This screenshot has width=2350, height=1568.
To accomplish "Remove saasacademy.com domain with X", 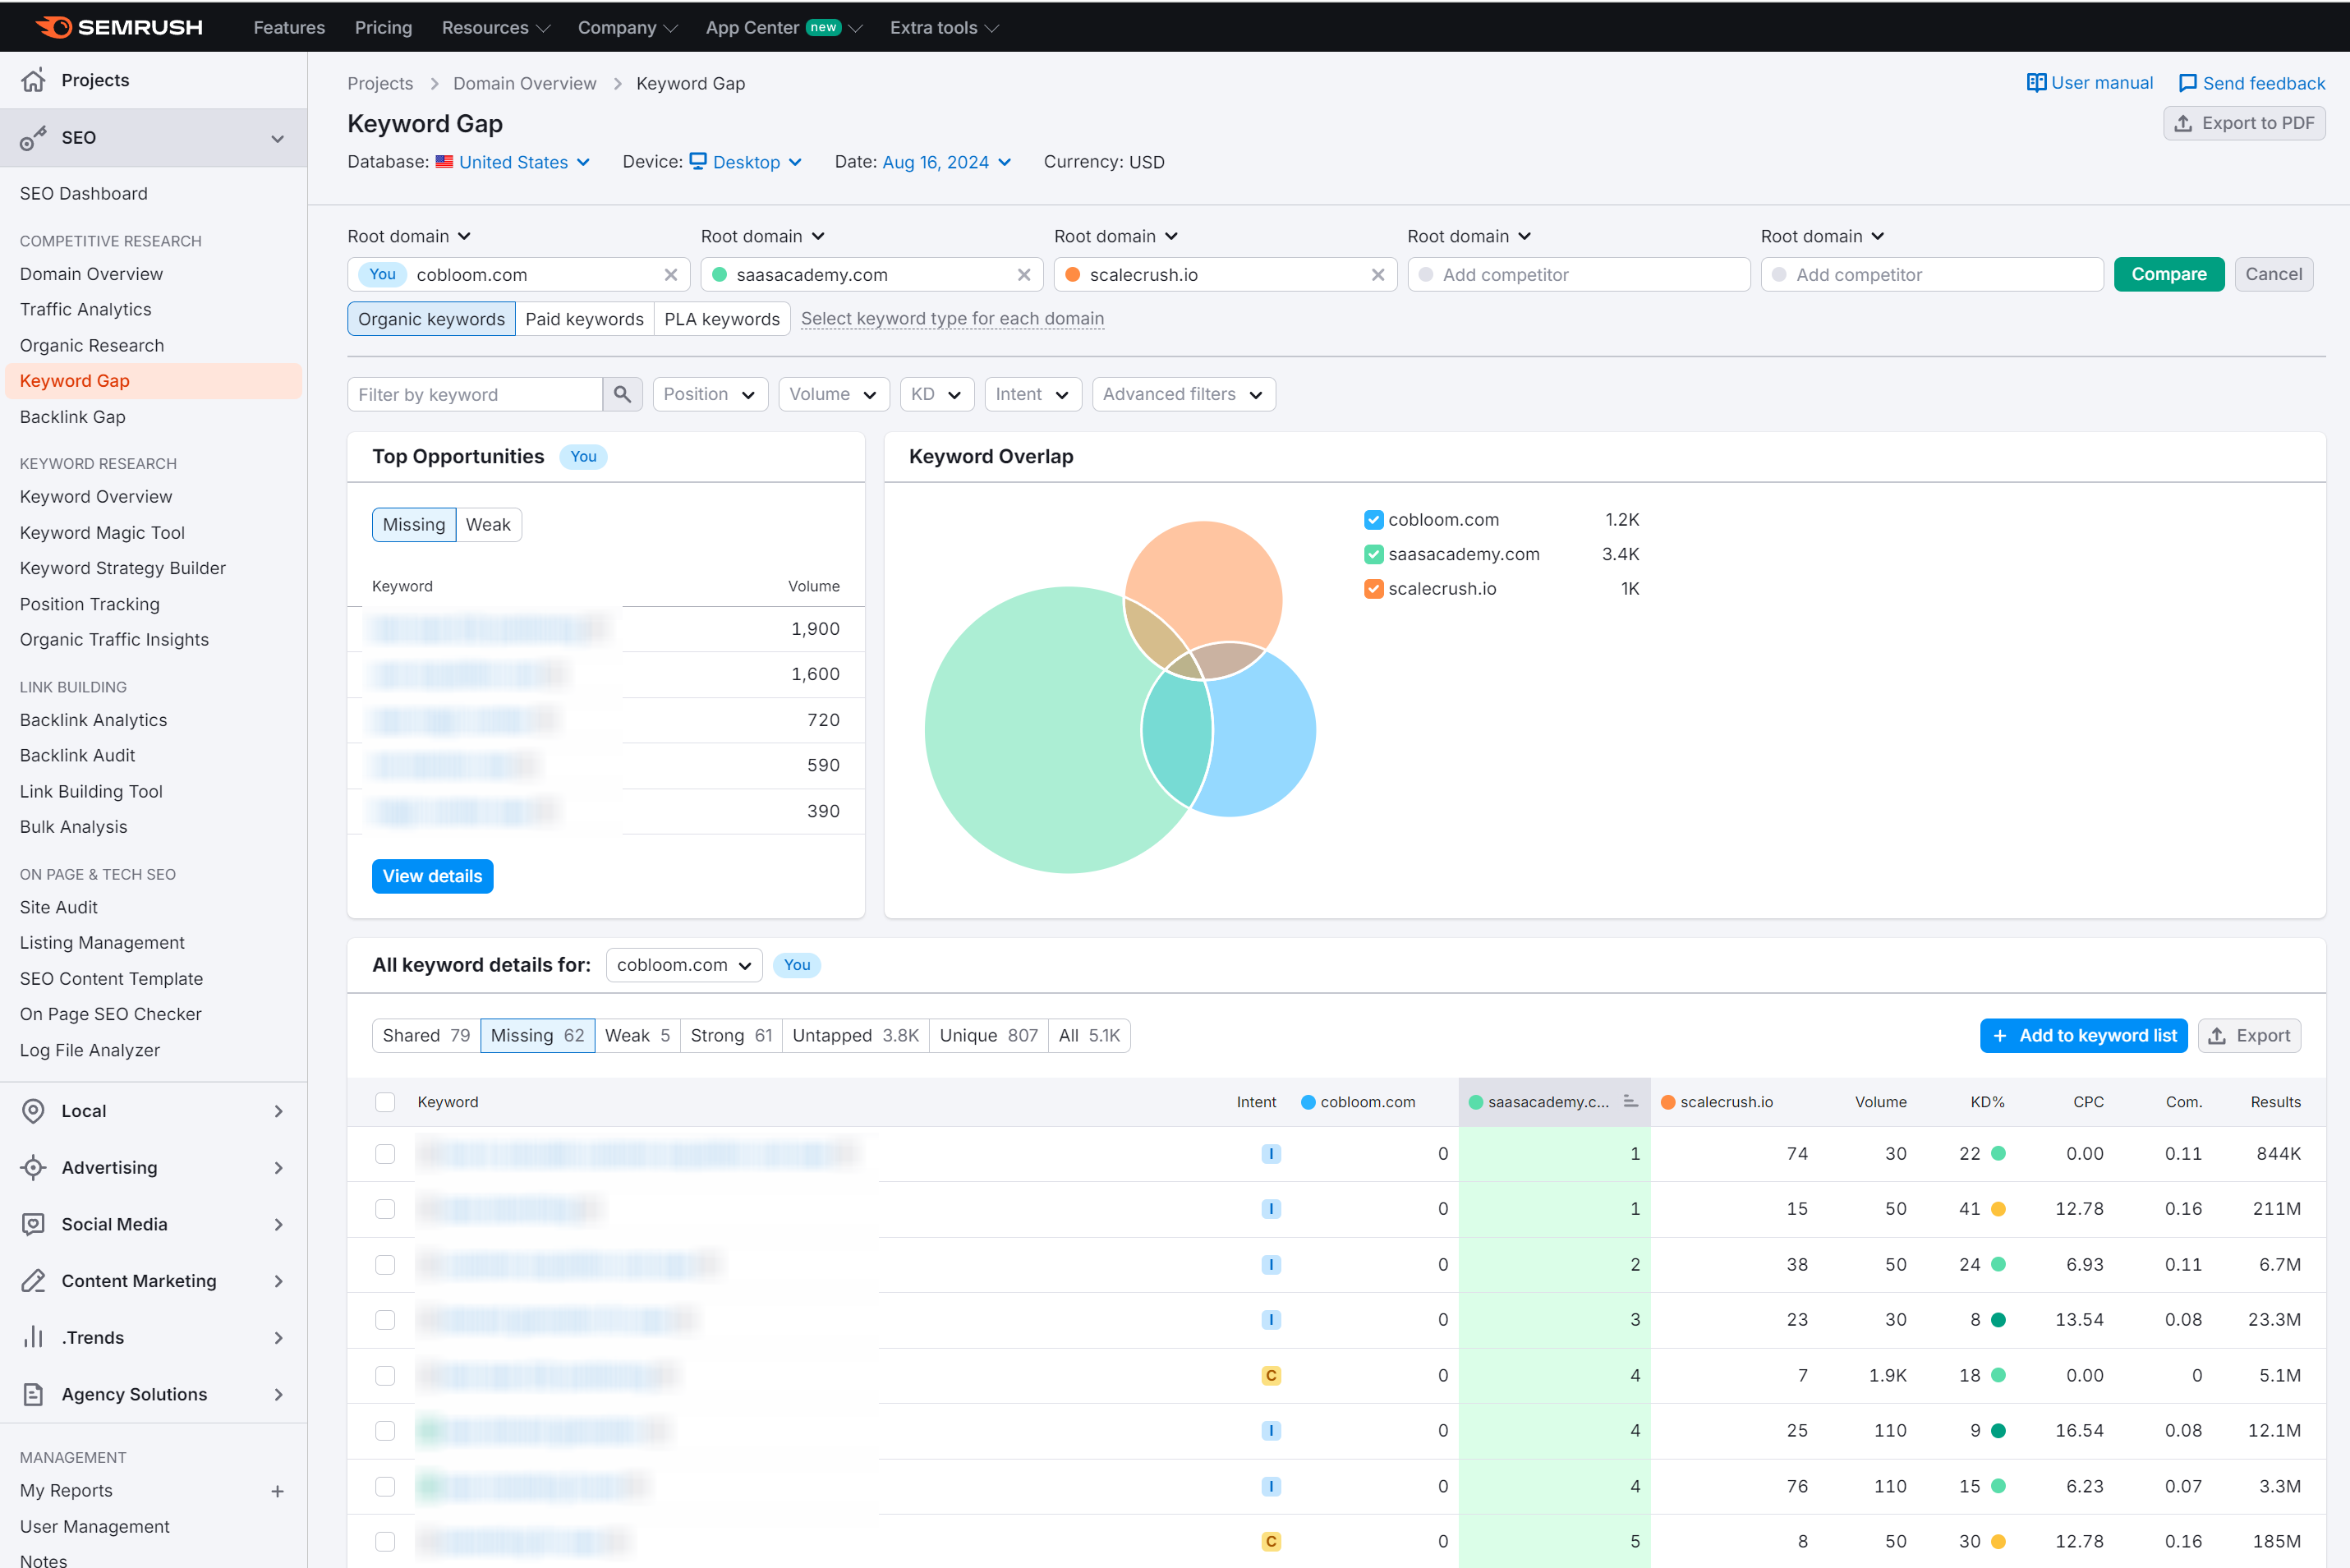I will tap(1024, 274).
